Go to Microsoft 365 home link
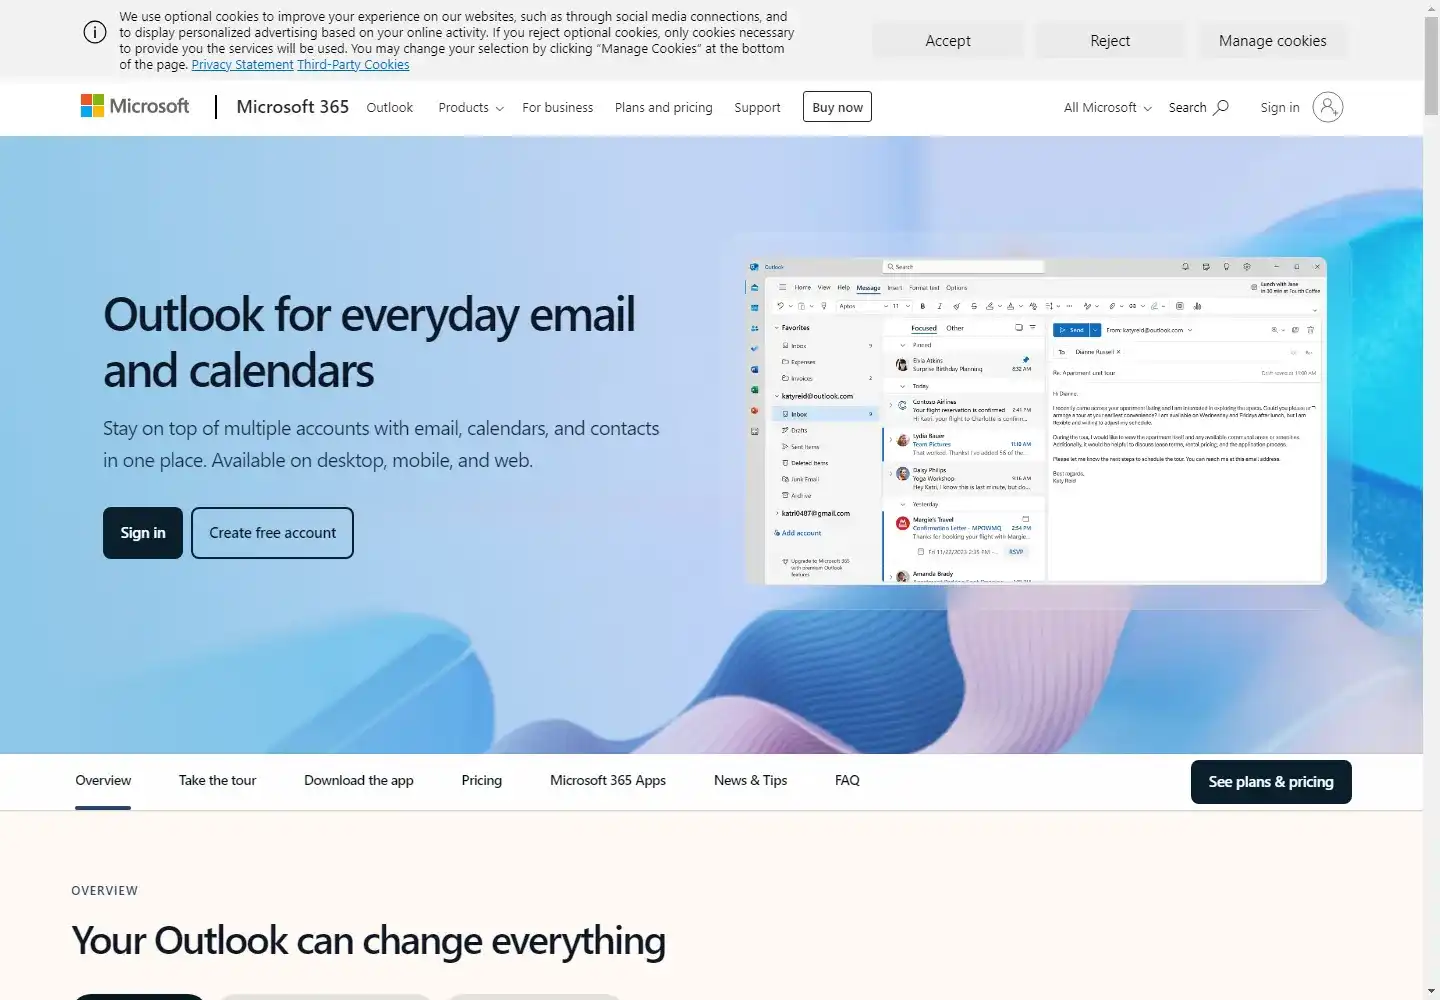This screenshot has height=1000, width=1440. (292, 107)
